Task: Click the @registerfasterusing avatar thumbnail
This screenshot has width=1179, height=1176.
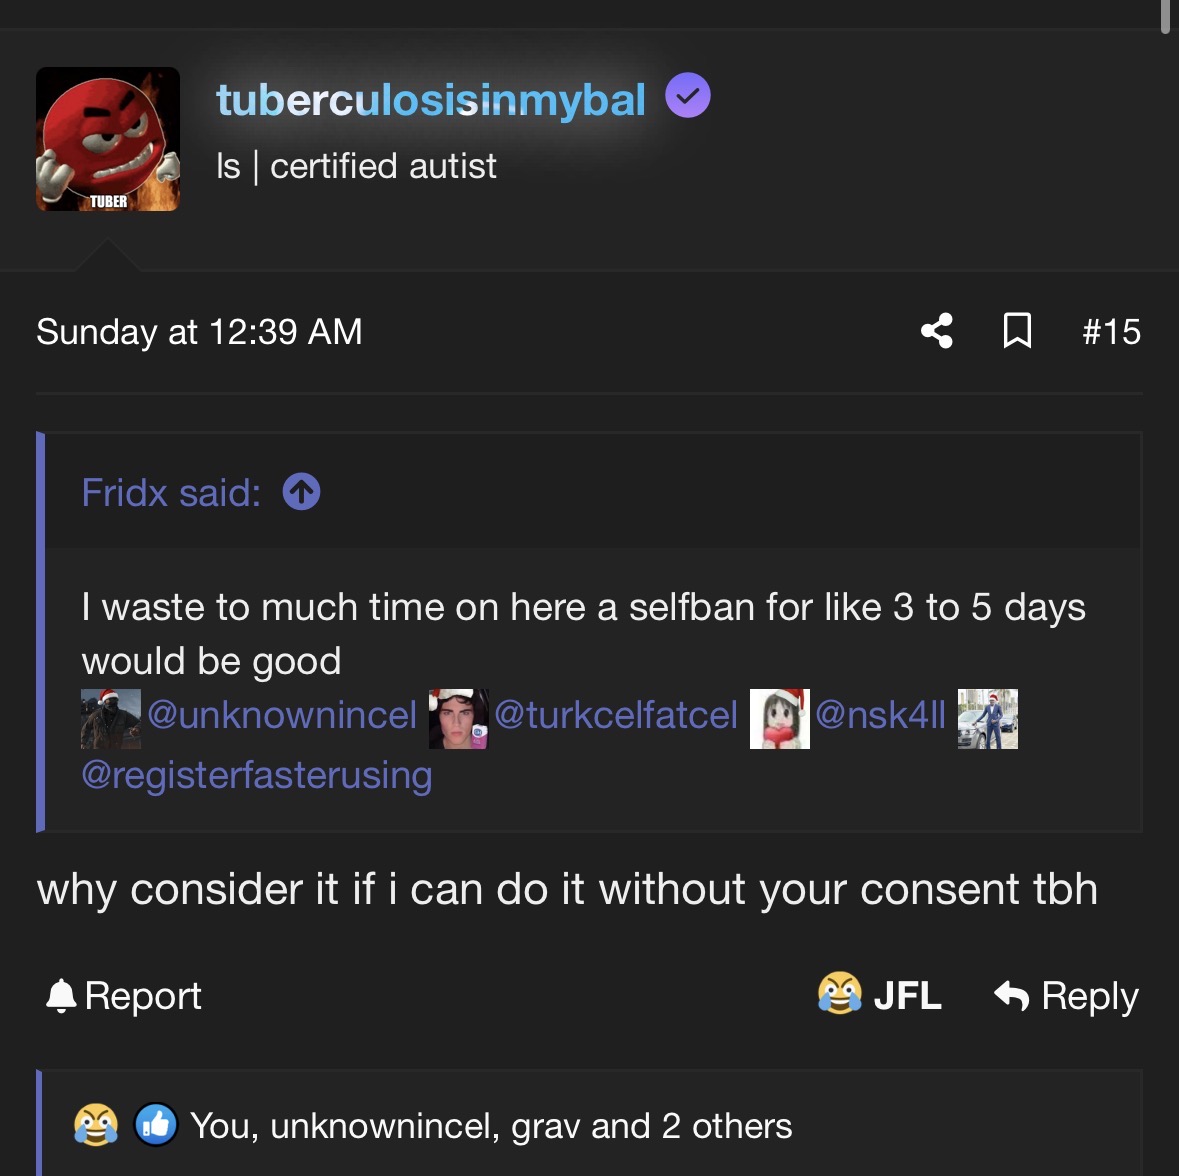Action: click(x=987, y=718)
